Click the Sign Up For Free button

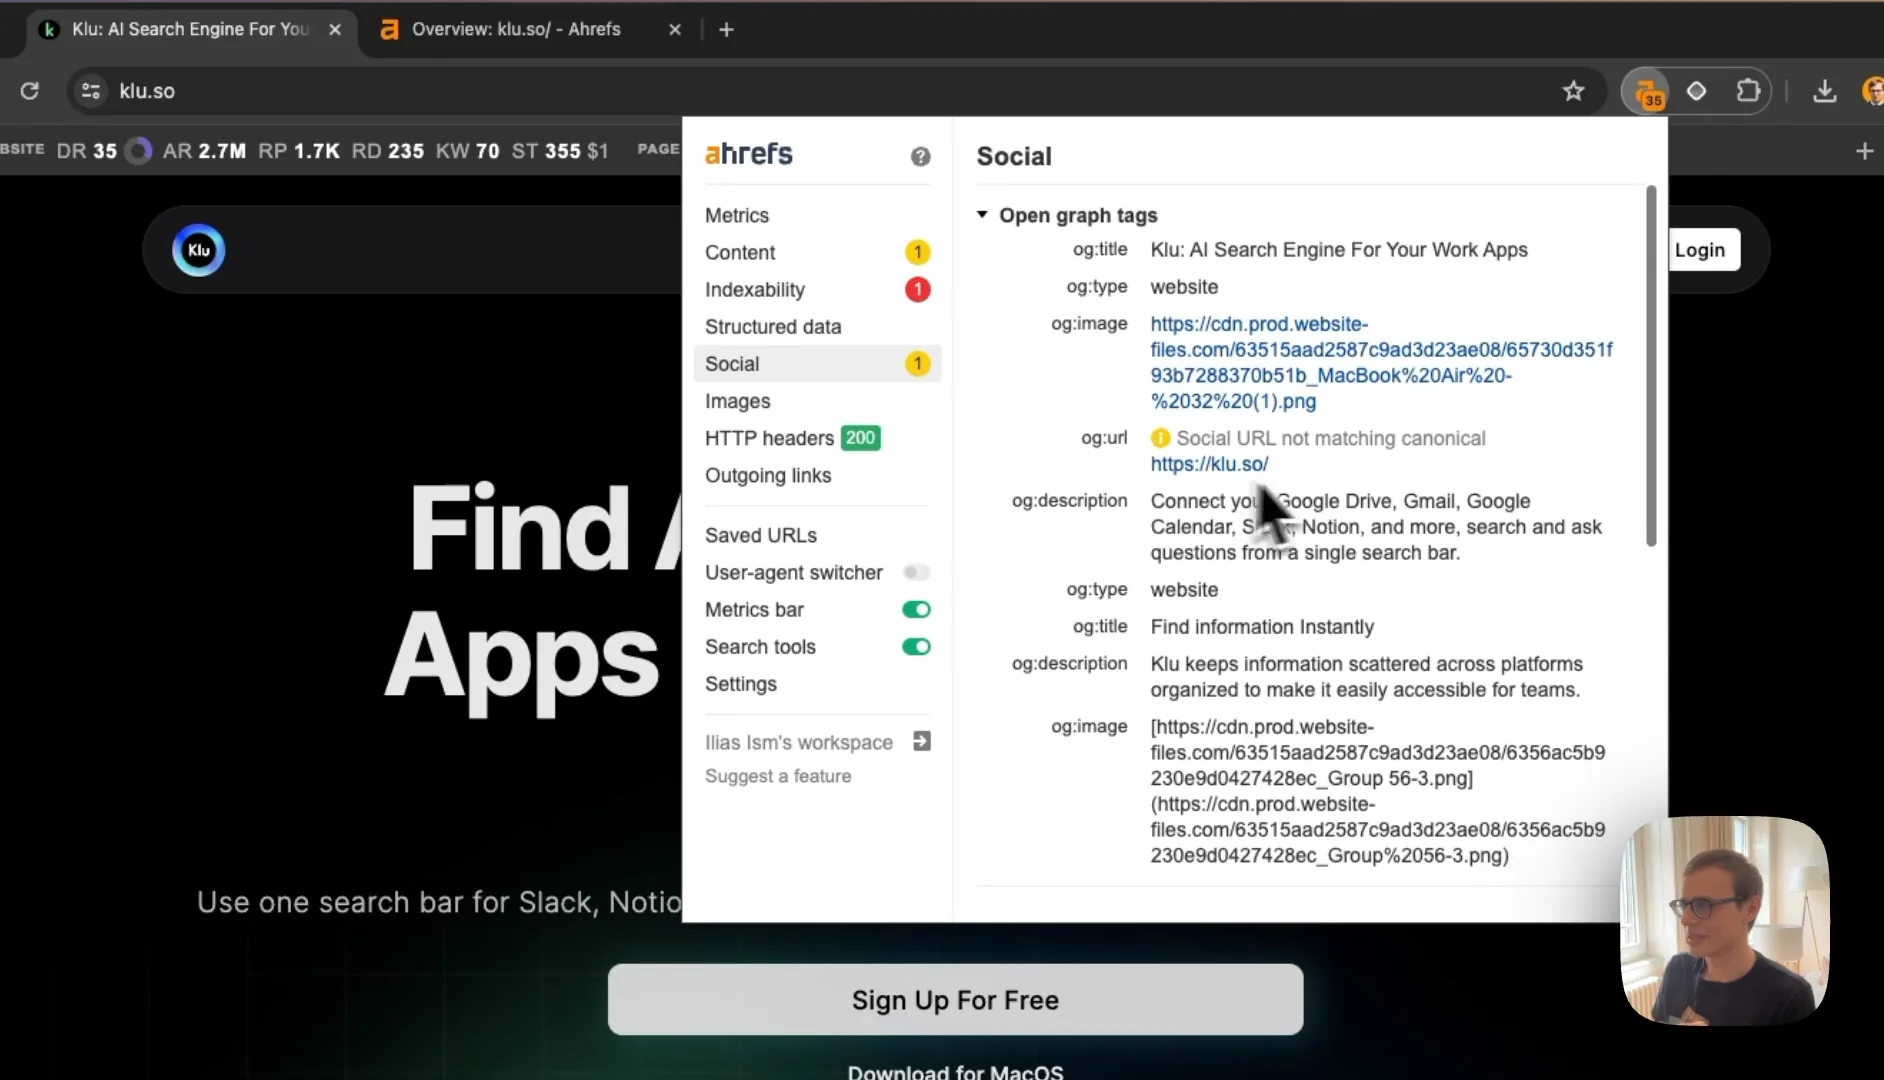click(955, 1000)
